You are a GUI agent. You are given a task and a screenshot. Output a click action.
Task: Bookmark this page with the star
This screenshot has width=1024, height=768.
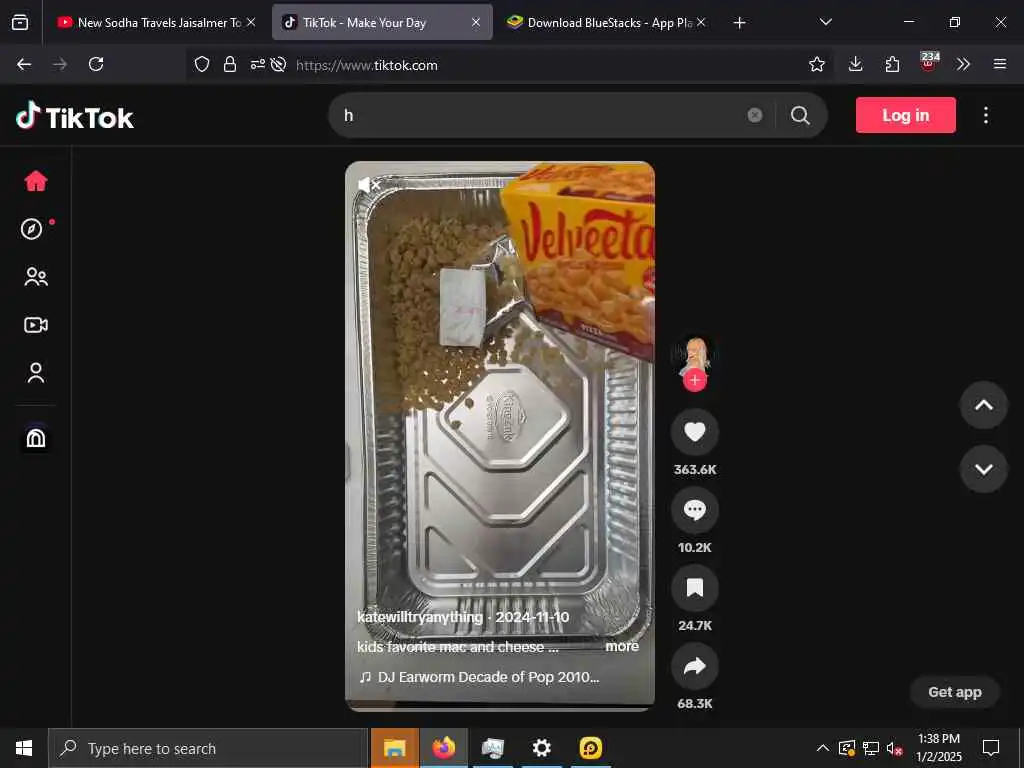click(x=816, y=64)
